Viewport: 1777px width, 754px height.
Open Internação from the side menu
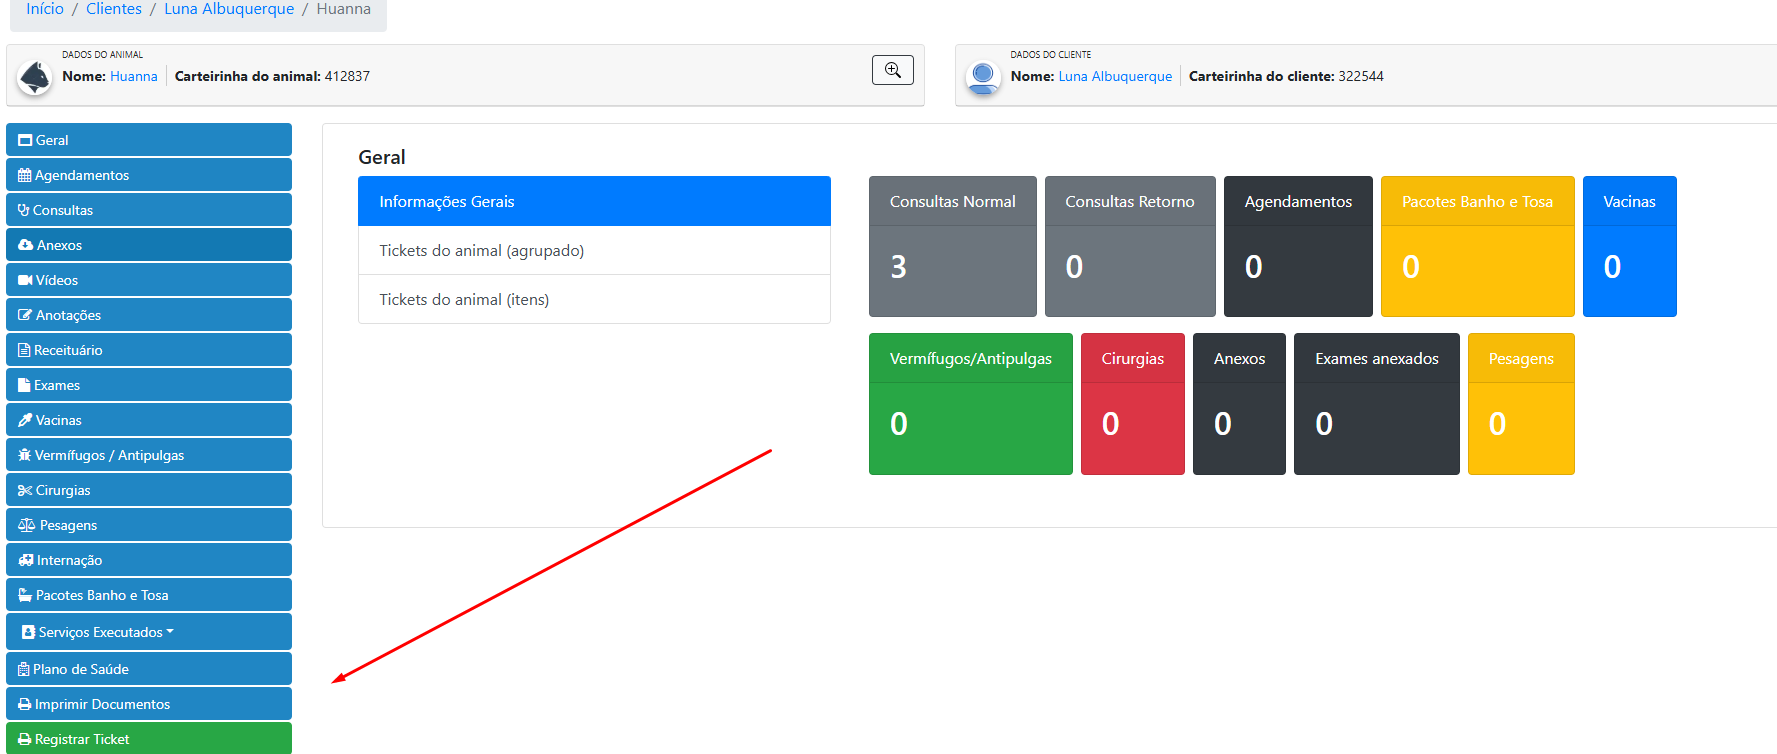[148, 560]
